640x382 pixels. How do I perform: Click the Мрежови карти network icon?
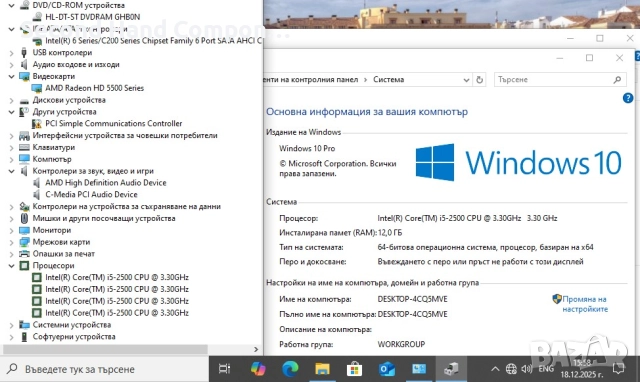pos(24,242)
